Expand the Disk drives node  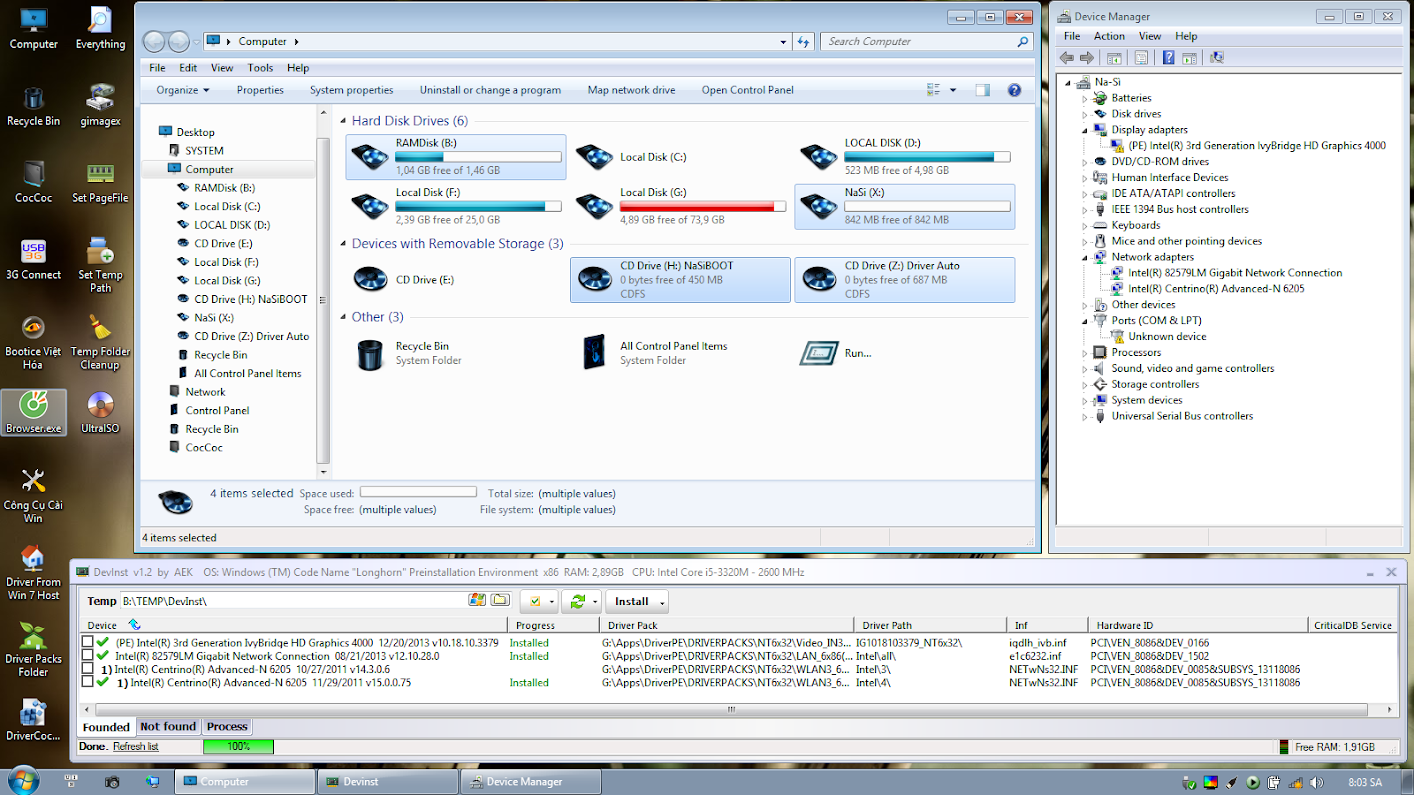pyautogui.click(x=1085, y=114)
